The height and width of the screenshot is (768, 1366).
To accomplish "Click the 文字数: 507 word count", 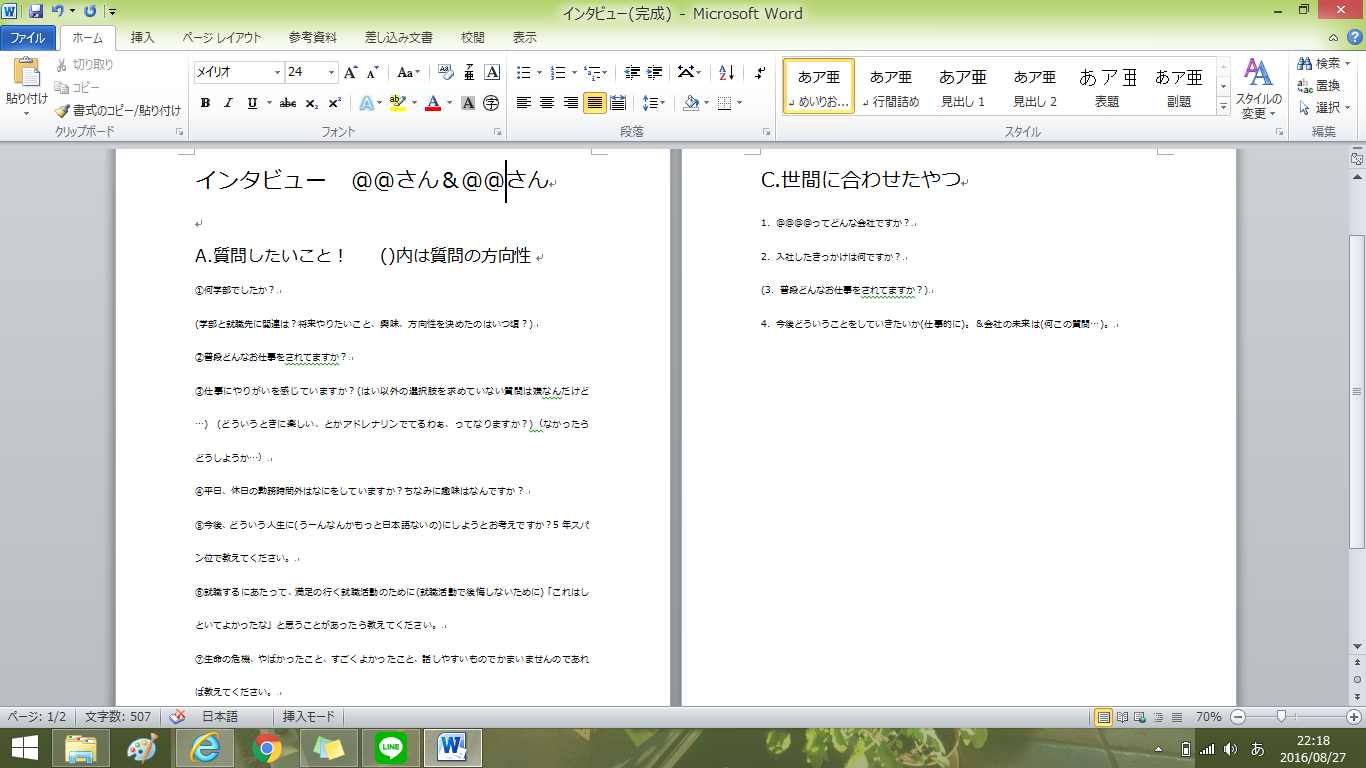I will pyautogui.click(x=118, y=717).
